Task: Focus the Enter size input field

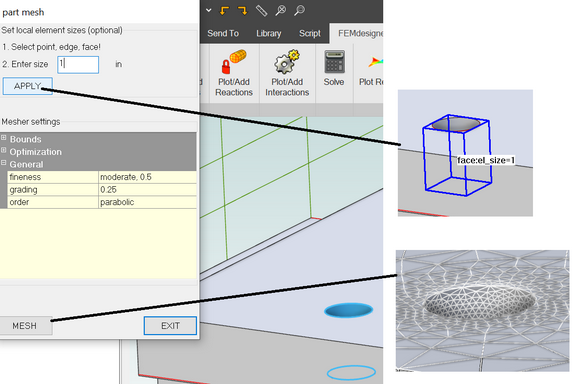Action: coord(78,65)
